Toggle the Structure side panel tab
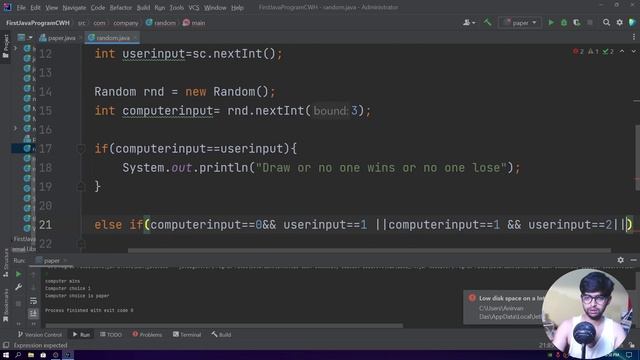Screen dimensions: 640x360 (x=6, y=262)
